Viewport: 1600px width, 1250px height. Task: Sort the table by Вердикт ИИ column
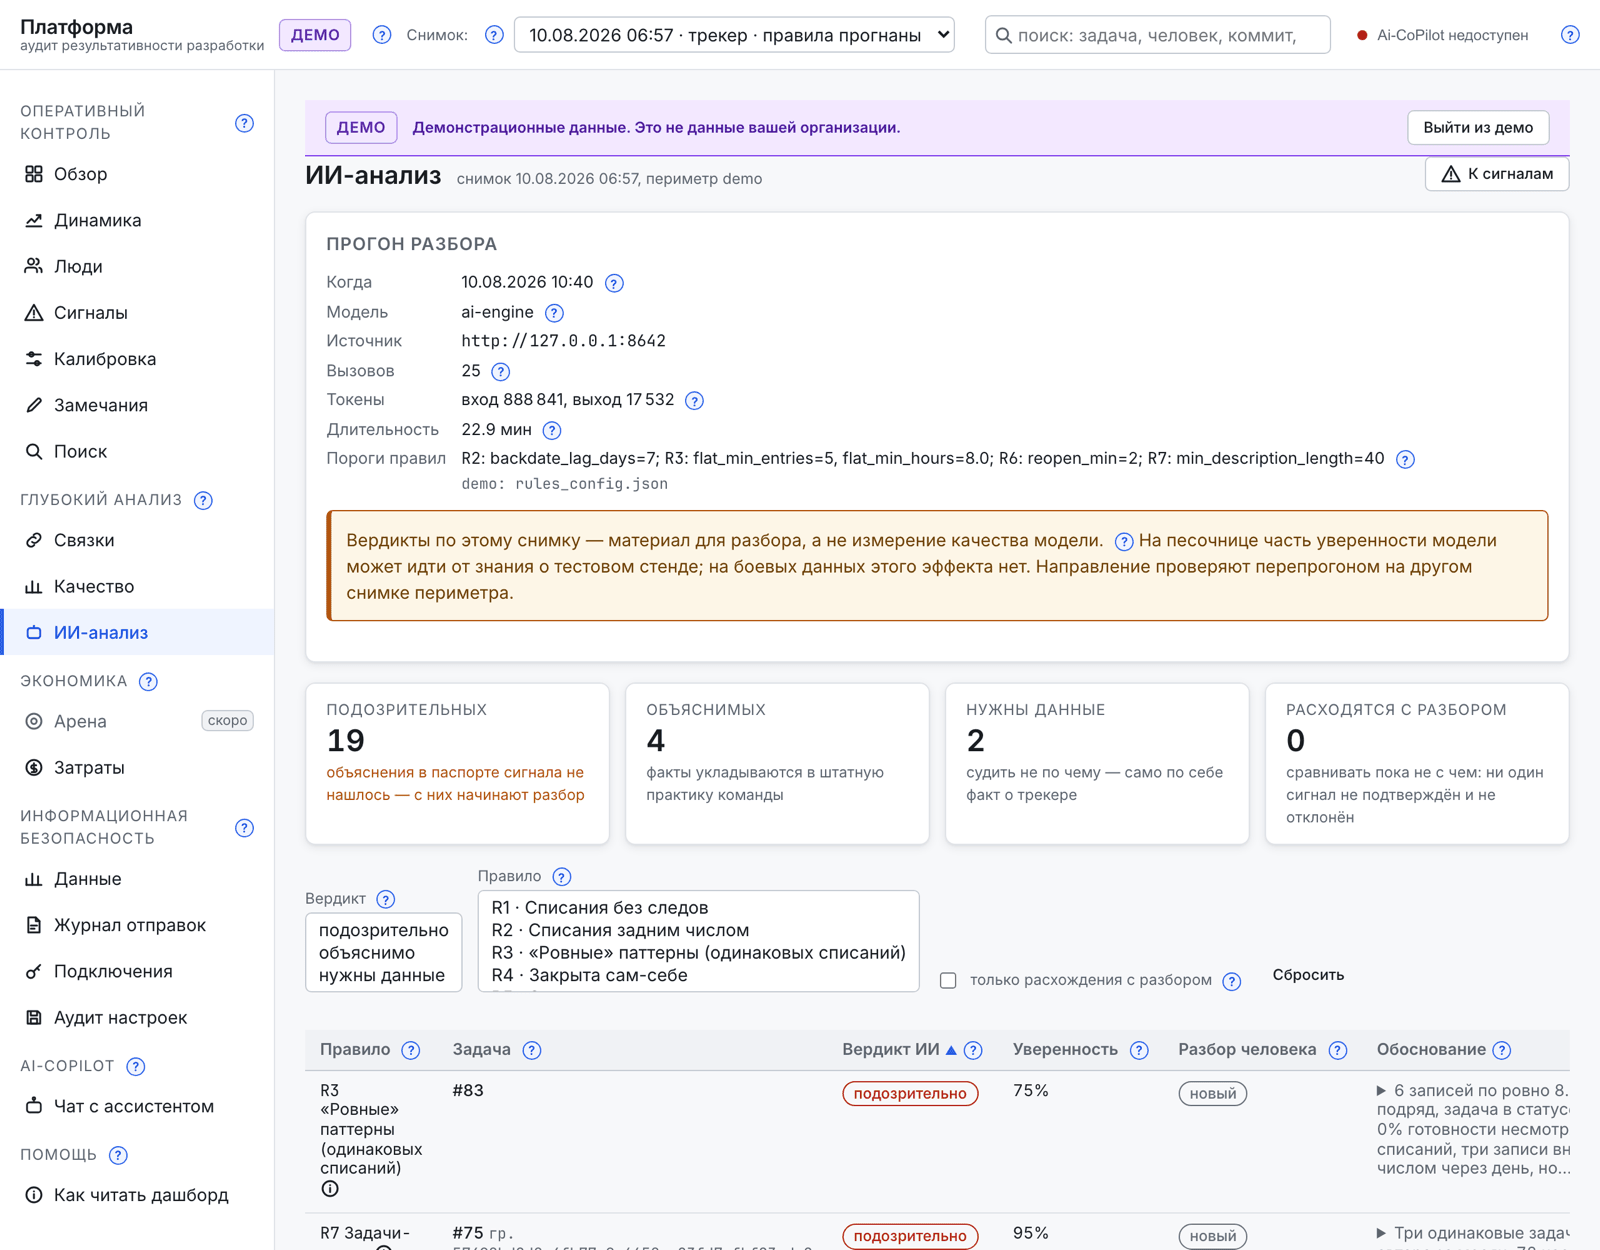899,1050
